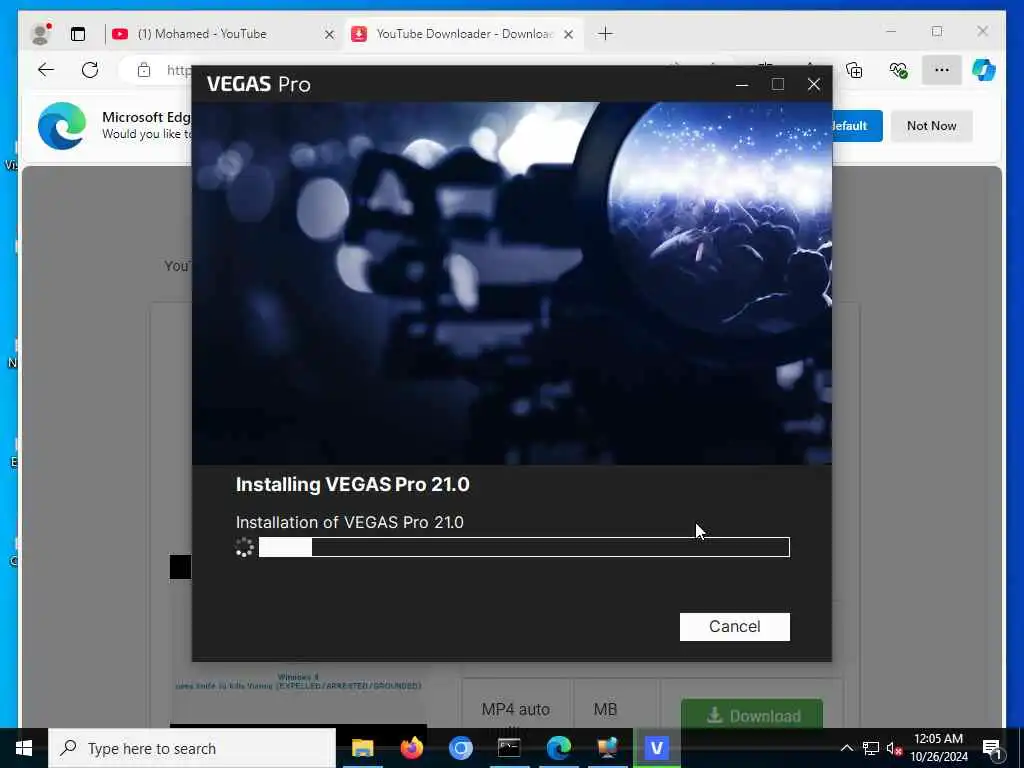Open the Windows Start menu
The width and height of the screenshot is (1024, 768).
[24, 748]
